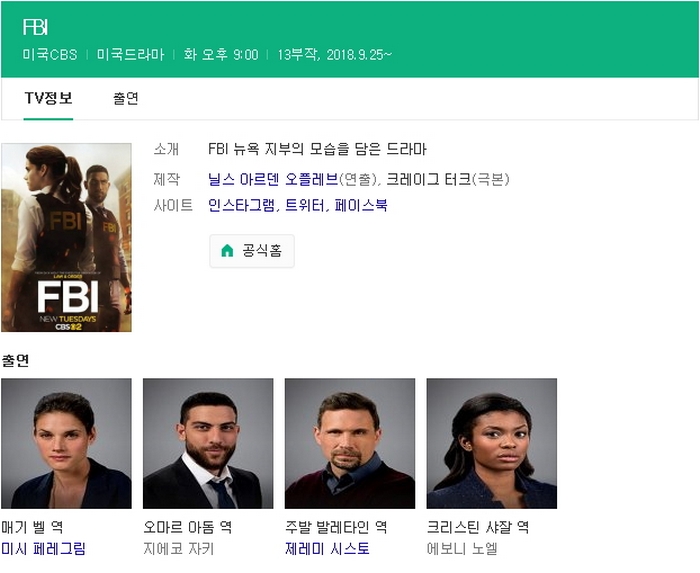Image resolution: width=700 pixels, height=573 pixels.
Task: Click the episode info 13부작, 2018.9.25~
Action: pyautogui.click(x=335, y=55)
